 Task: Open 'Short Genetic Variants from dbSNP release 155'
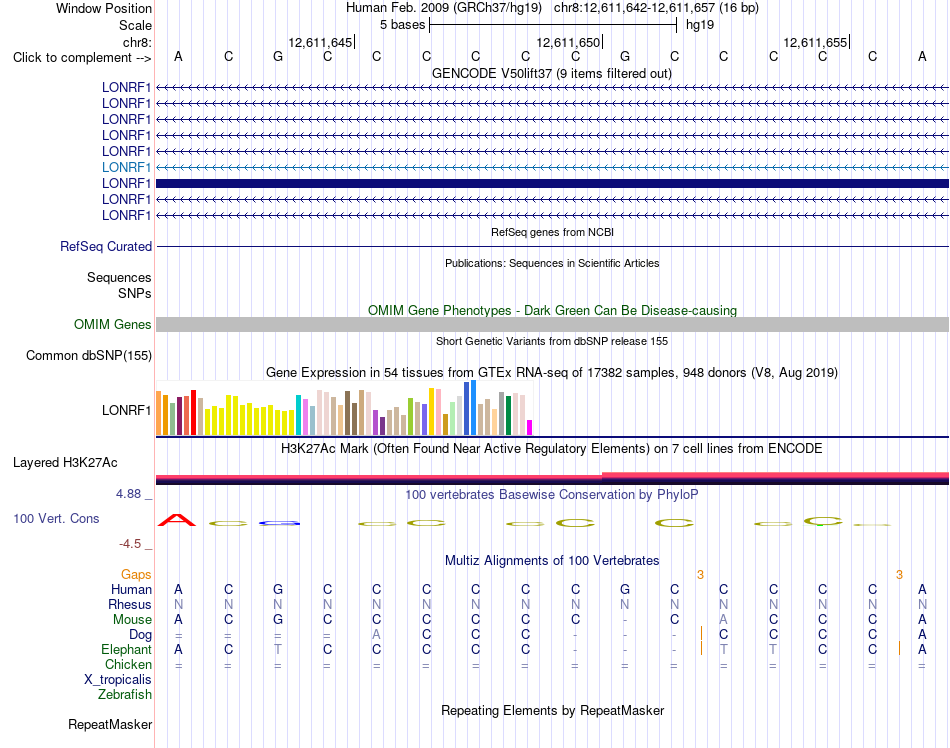point(552,341)
